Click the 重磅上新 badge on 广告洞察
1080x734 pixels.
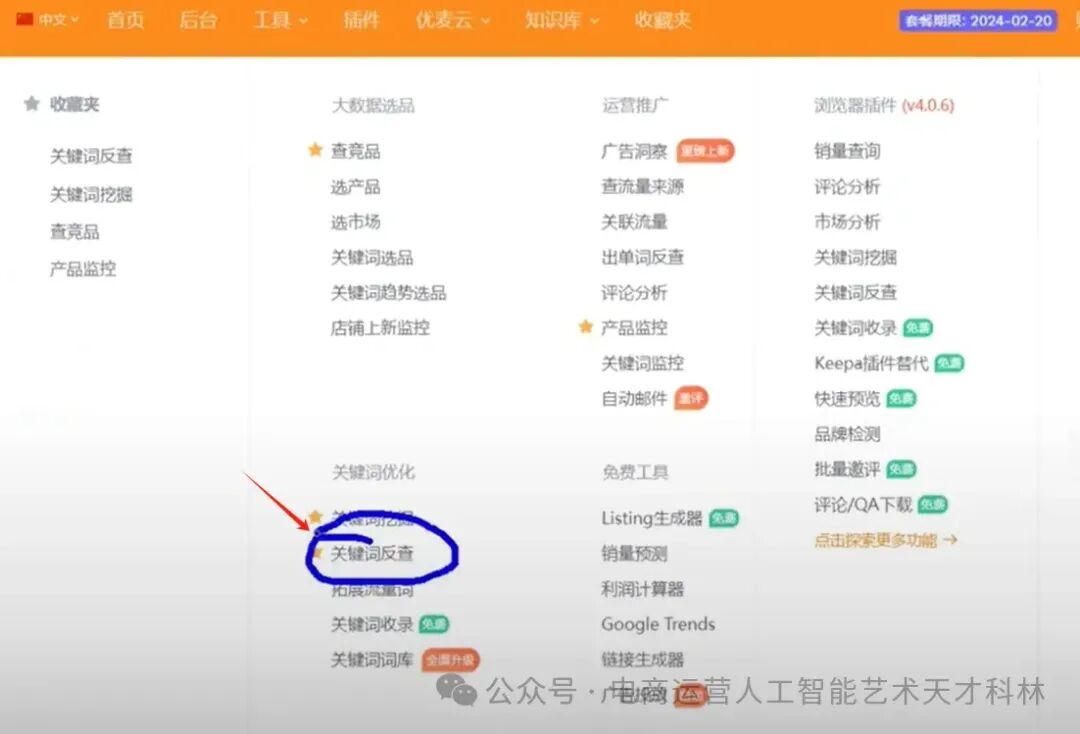point(705,150)
